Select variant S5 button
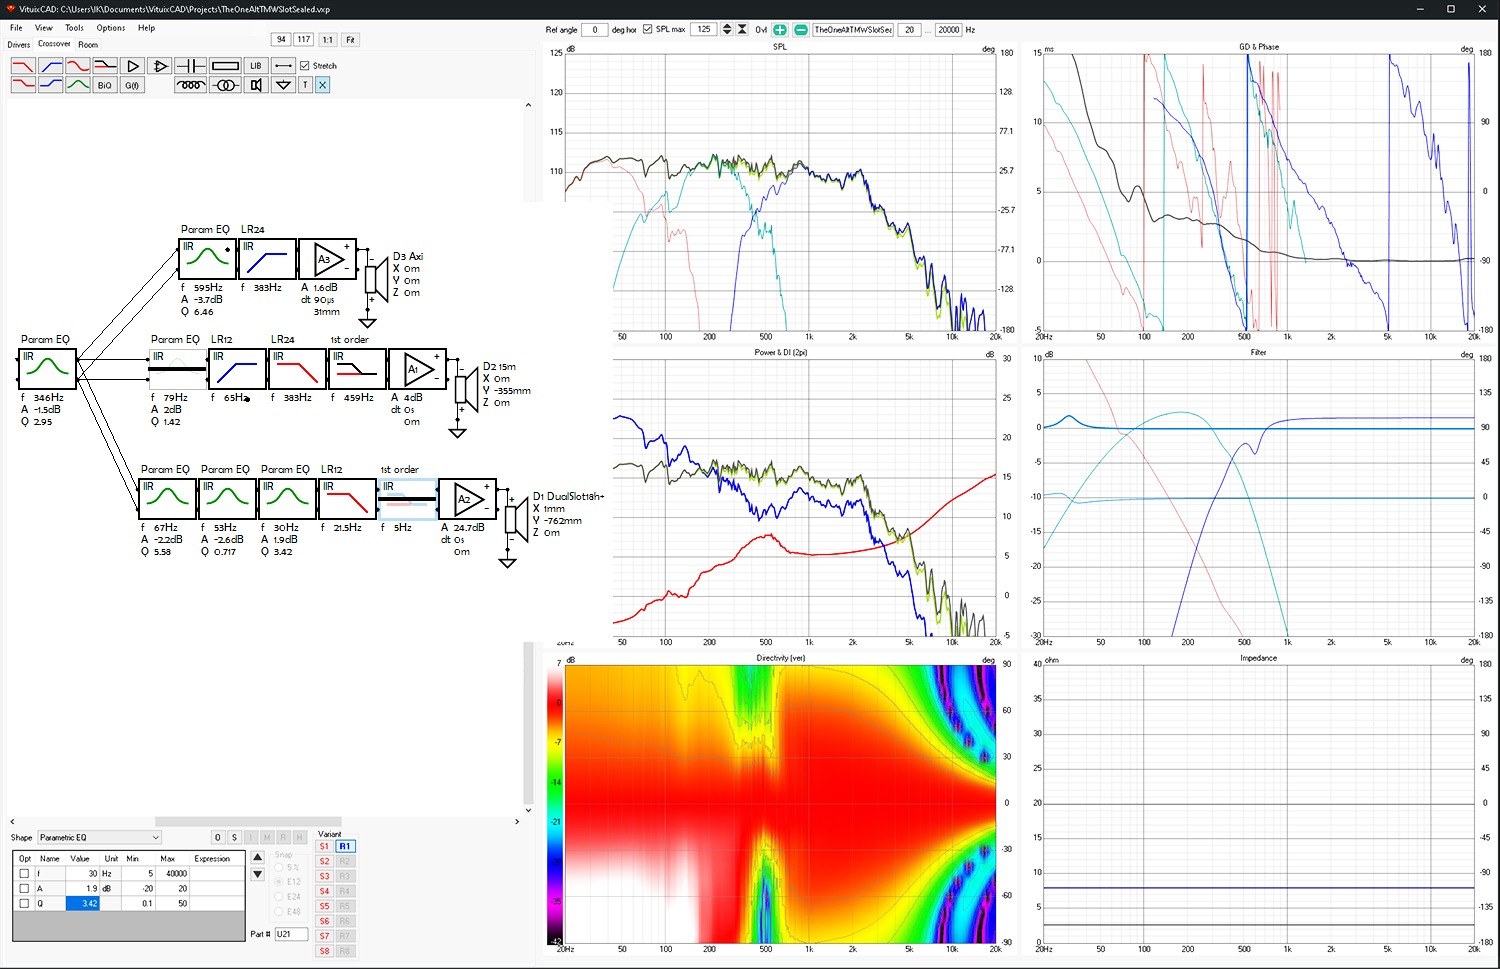Viewport: 1500px width, 969px height. (324, 906)
